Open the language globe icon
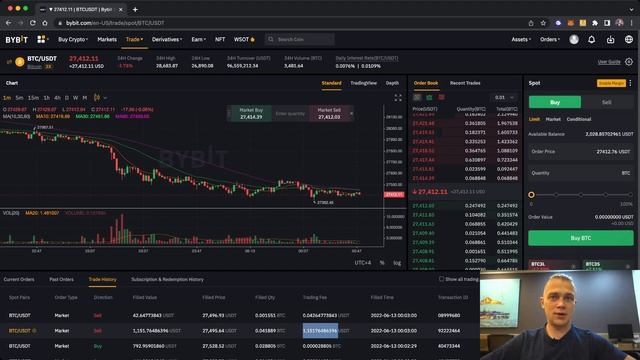This screenshot has height=360, width=640. click(x=629, y=40)
